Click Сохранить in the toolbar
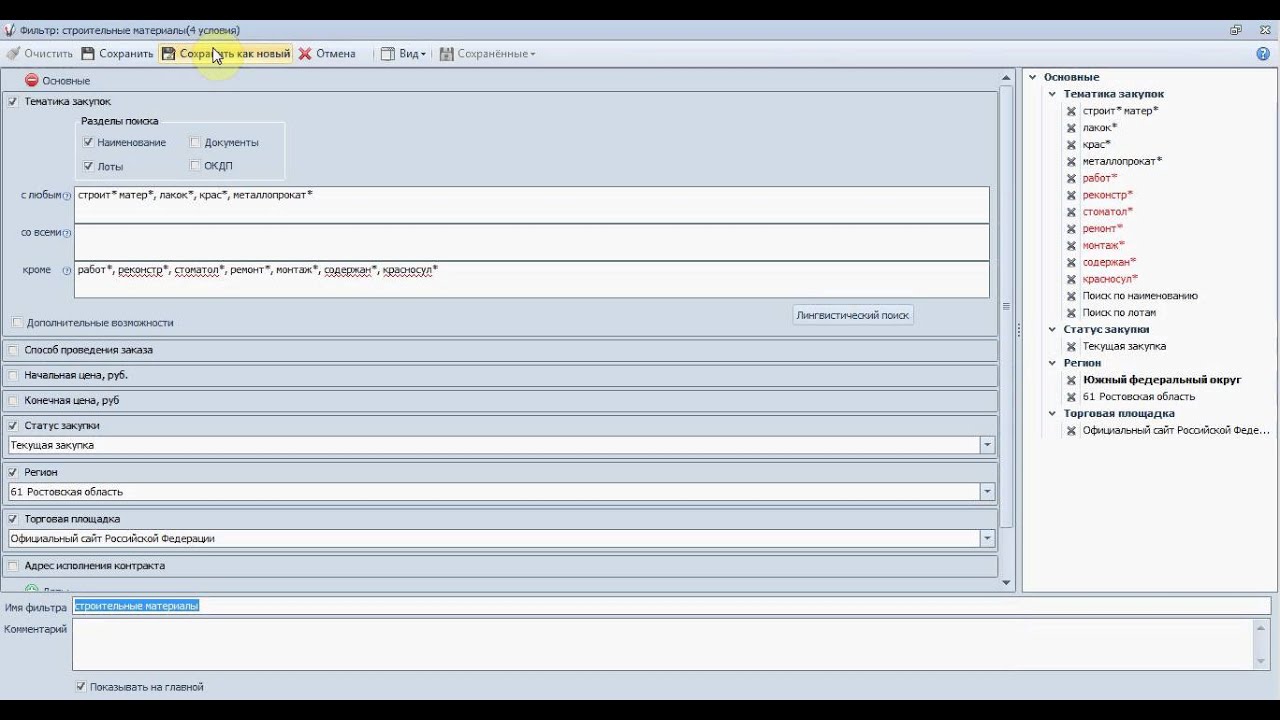This screenshot has width=1280, height=720. click(x=117, y=54)
